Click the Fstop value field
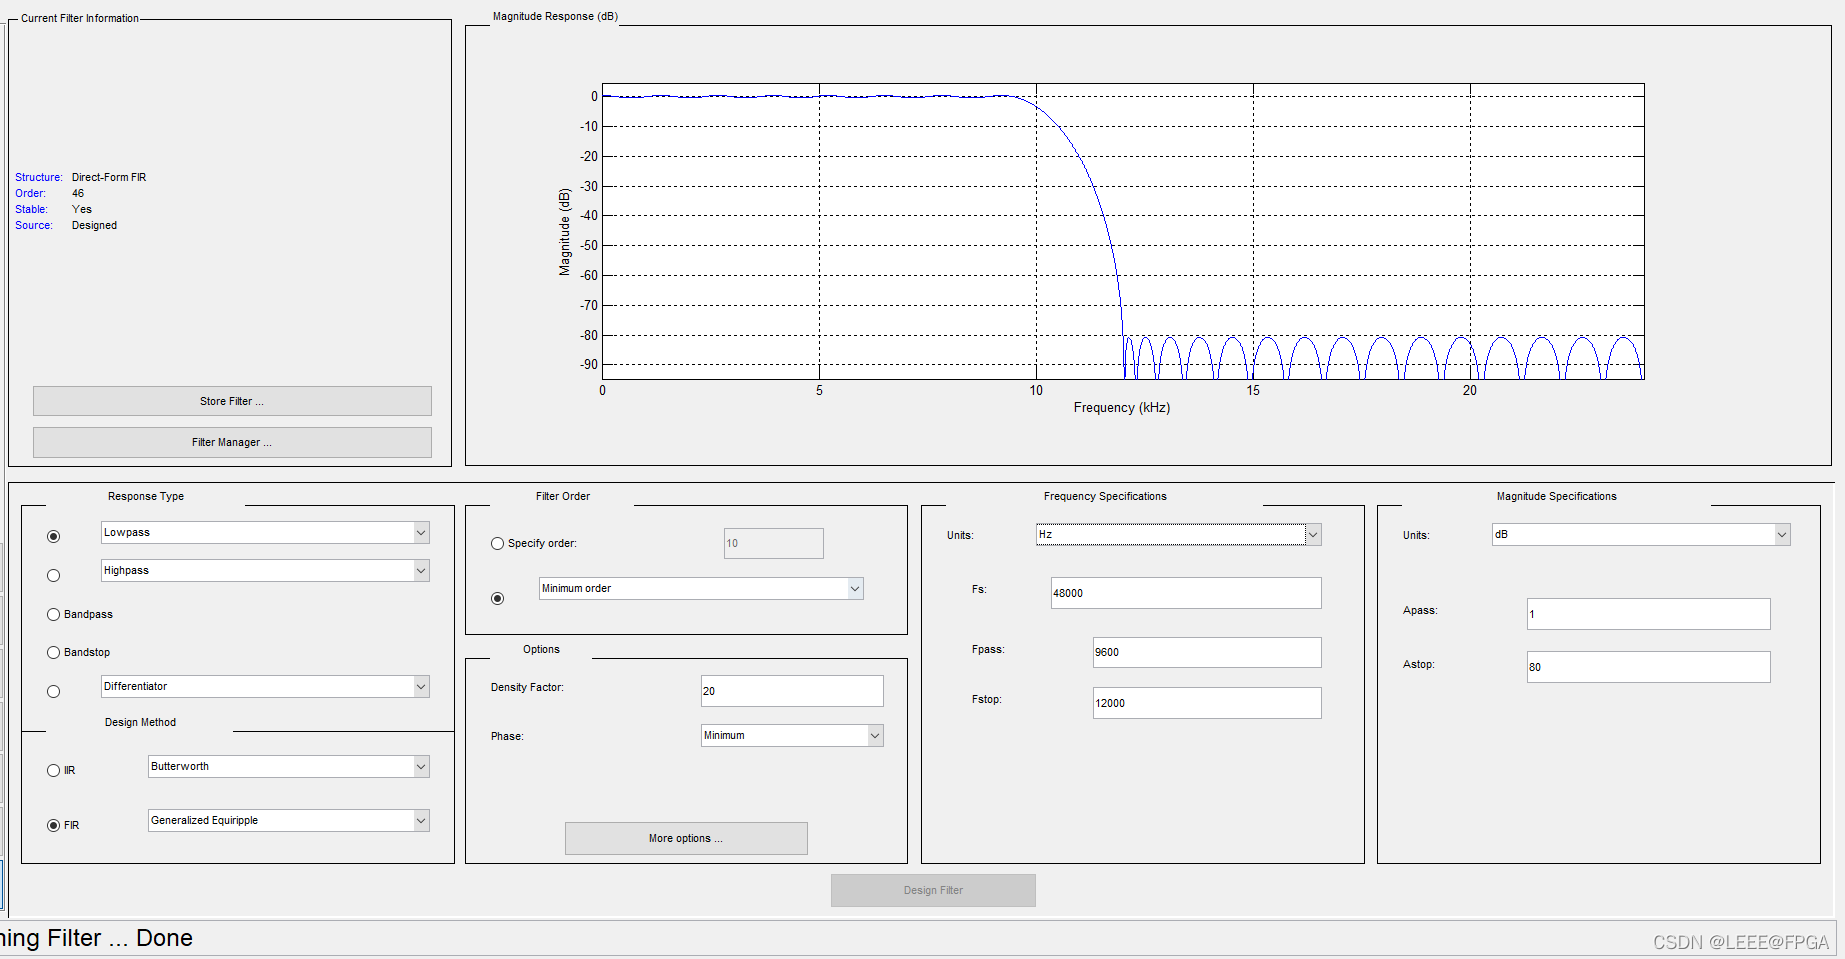 (x=1207, y=703)
